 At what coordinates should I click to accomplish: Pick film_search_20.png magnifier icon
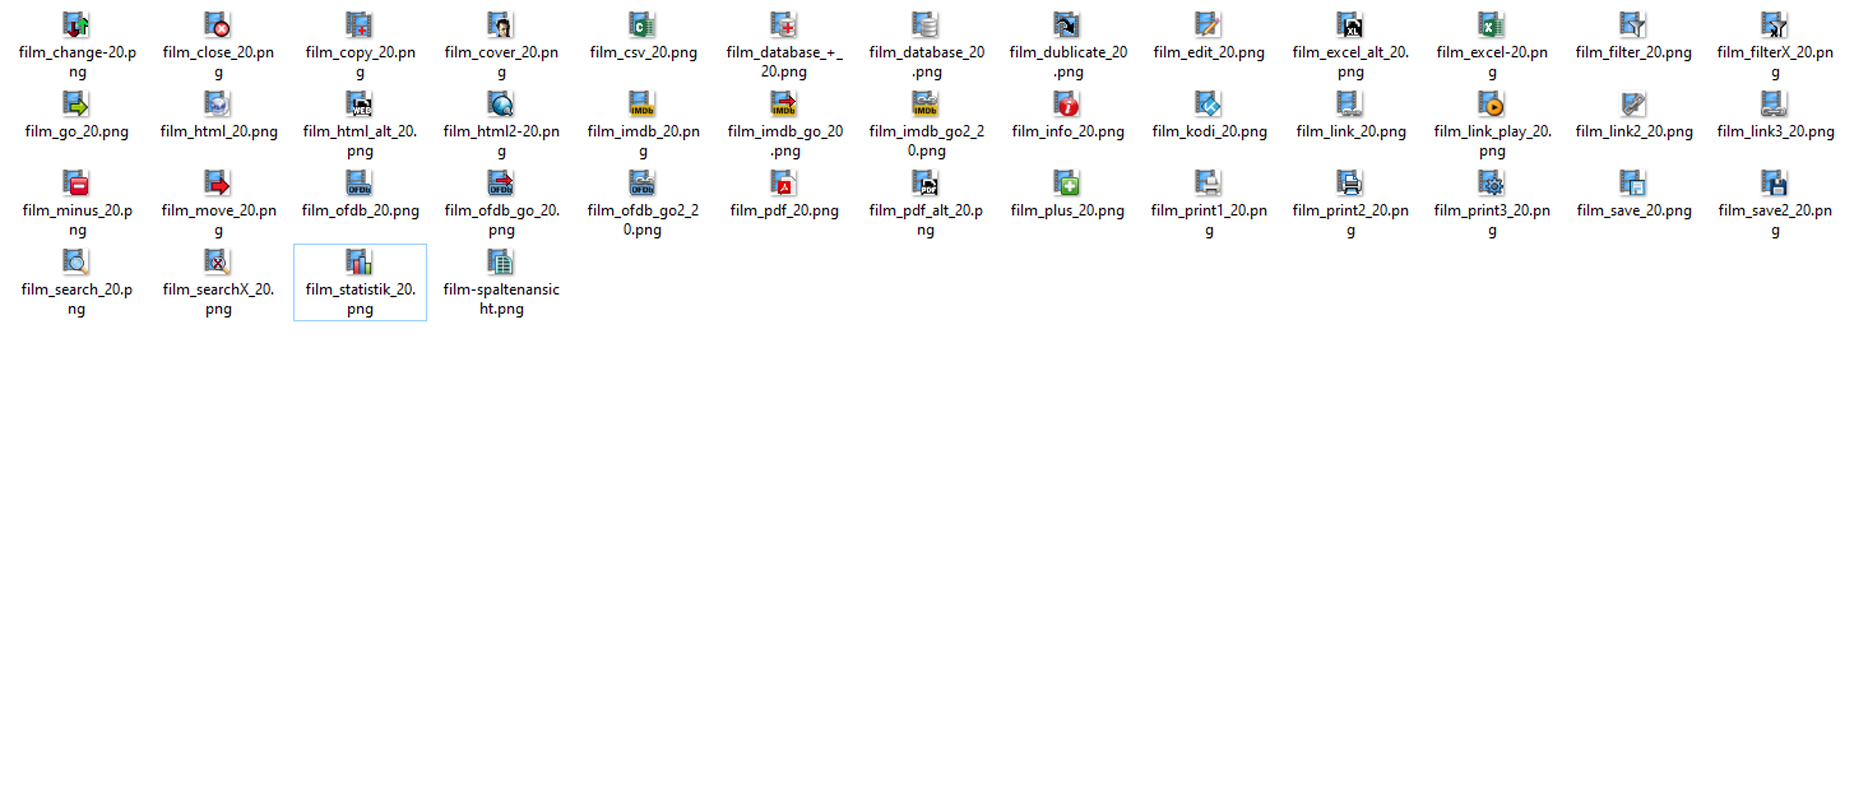[76, 261]
